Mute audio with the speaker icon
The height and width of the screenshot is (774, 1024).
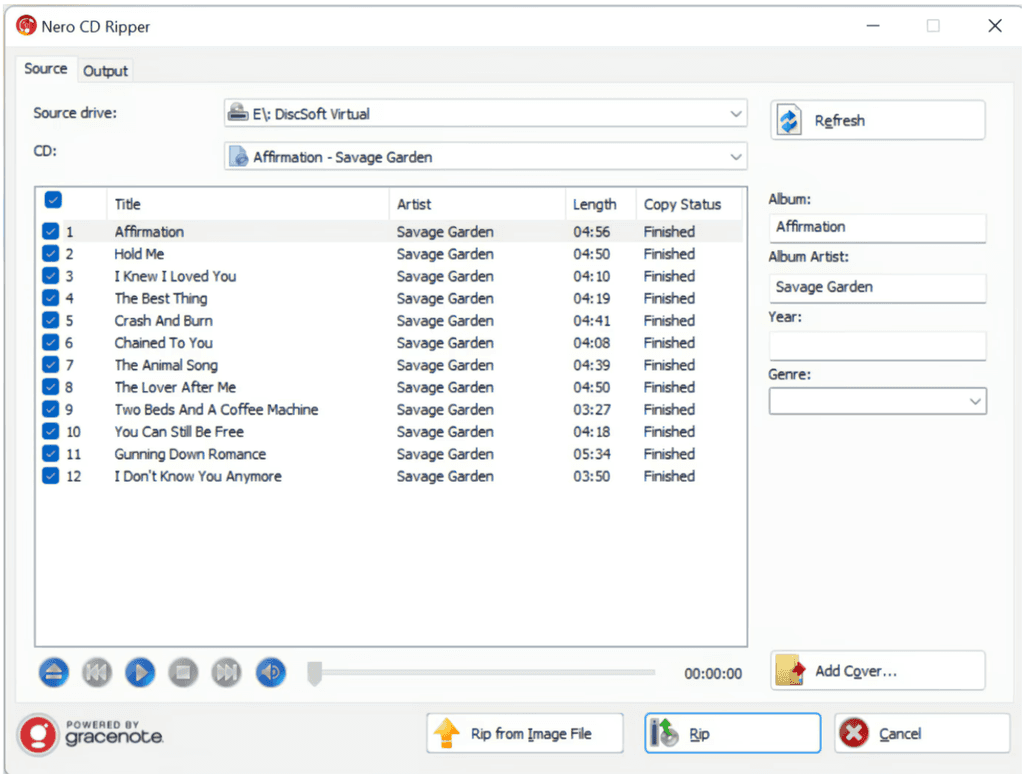coord(270,672)
